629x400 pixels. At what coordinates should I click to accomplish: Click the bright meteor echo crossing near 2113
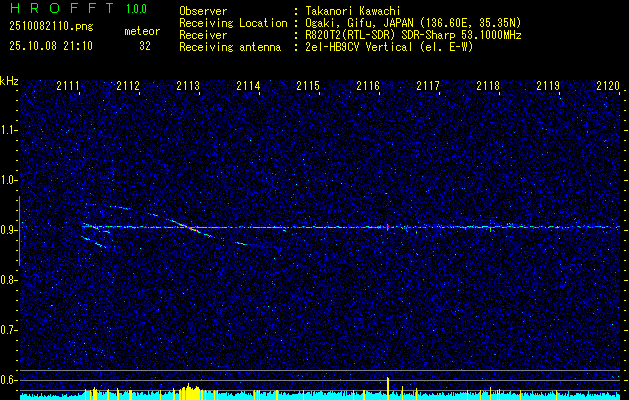pyautogui.click(x=187, y=227)
